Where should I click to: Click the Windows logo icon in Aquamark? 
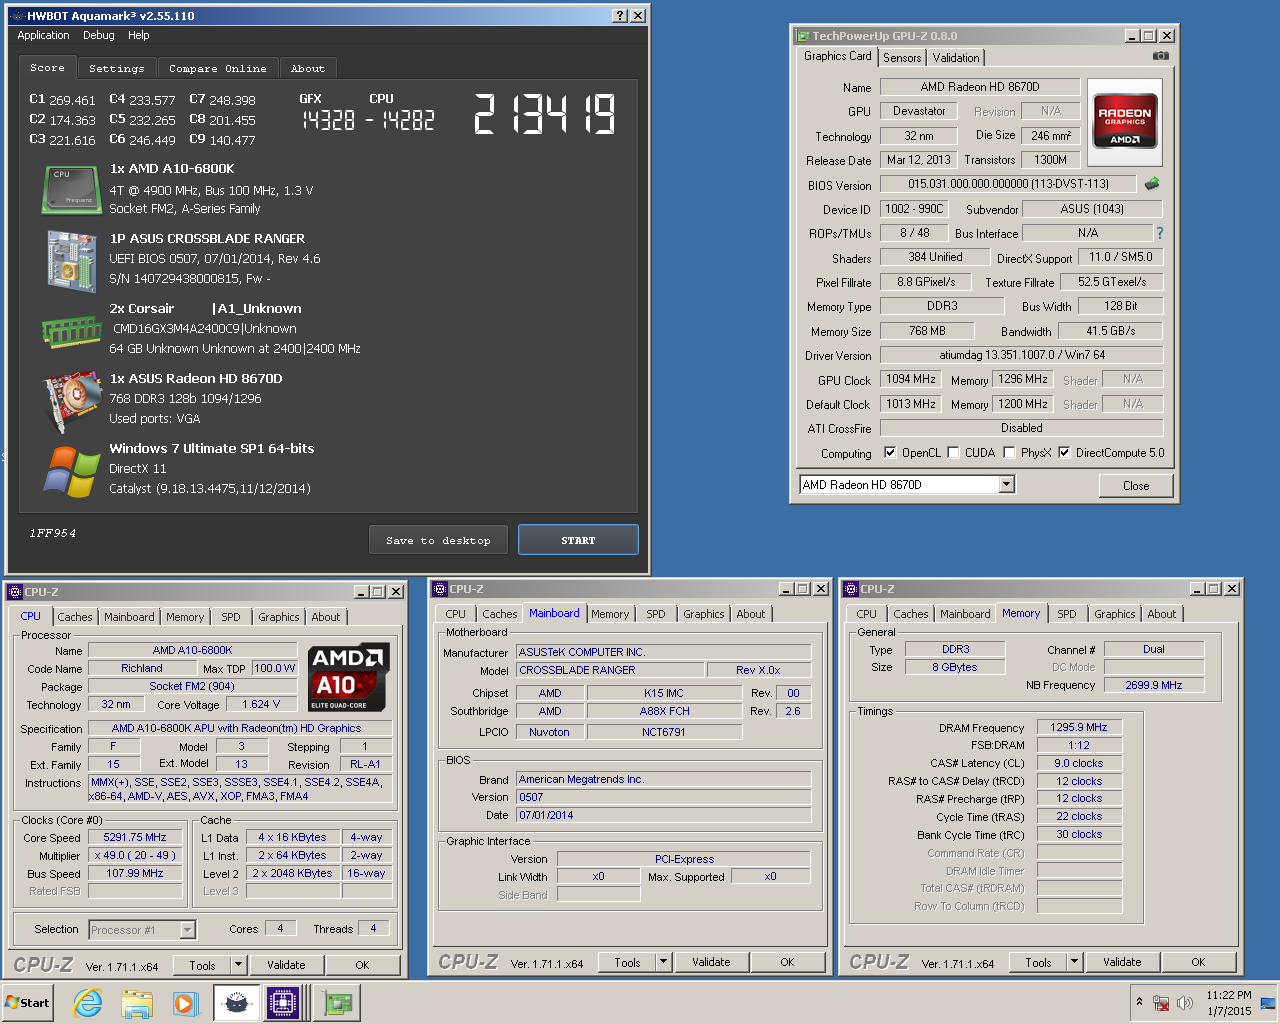71,470
